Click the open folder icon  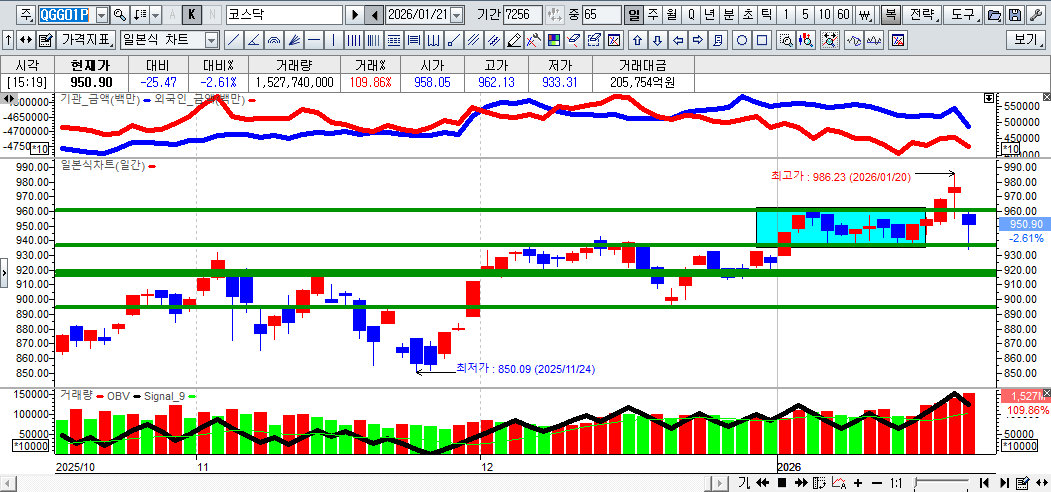pos(993,15)
